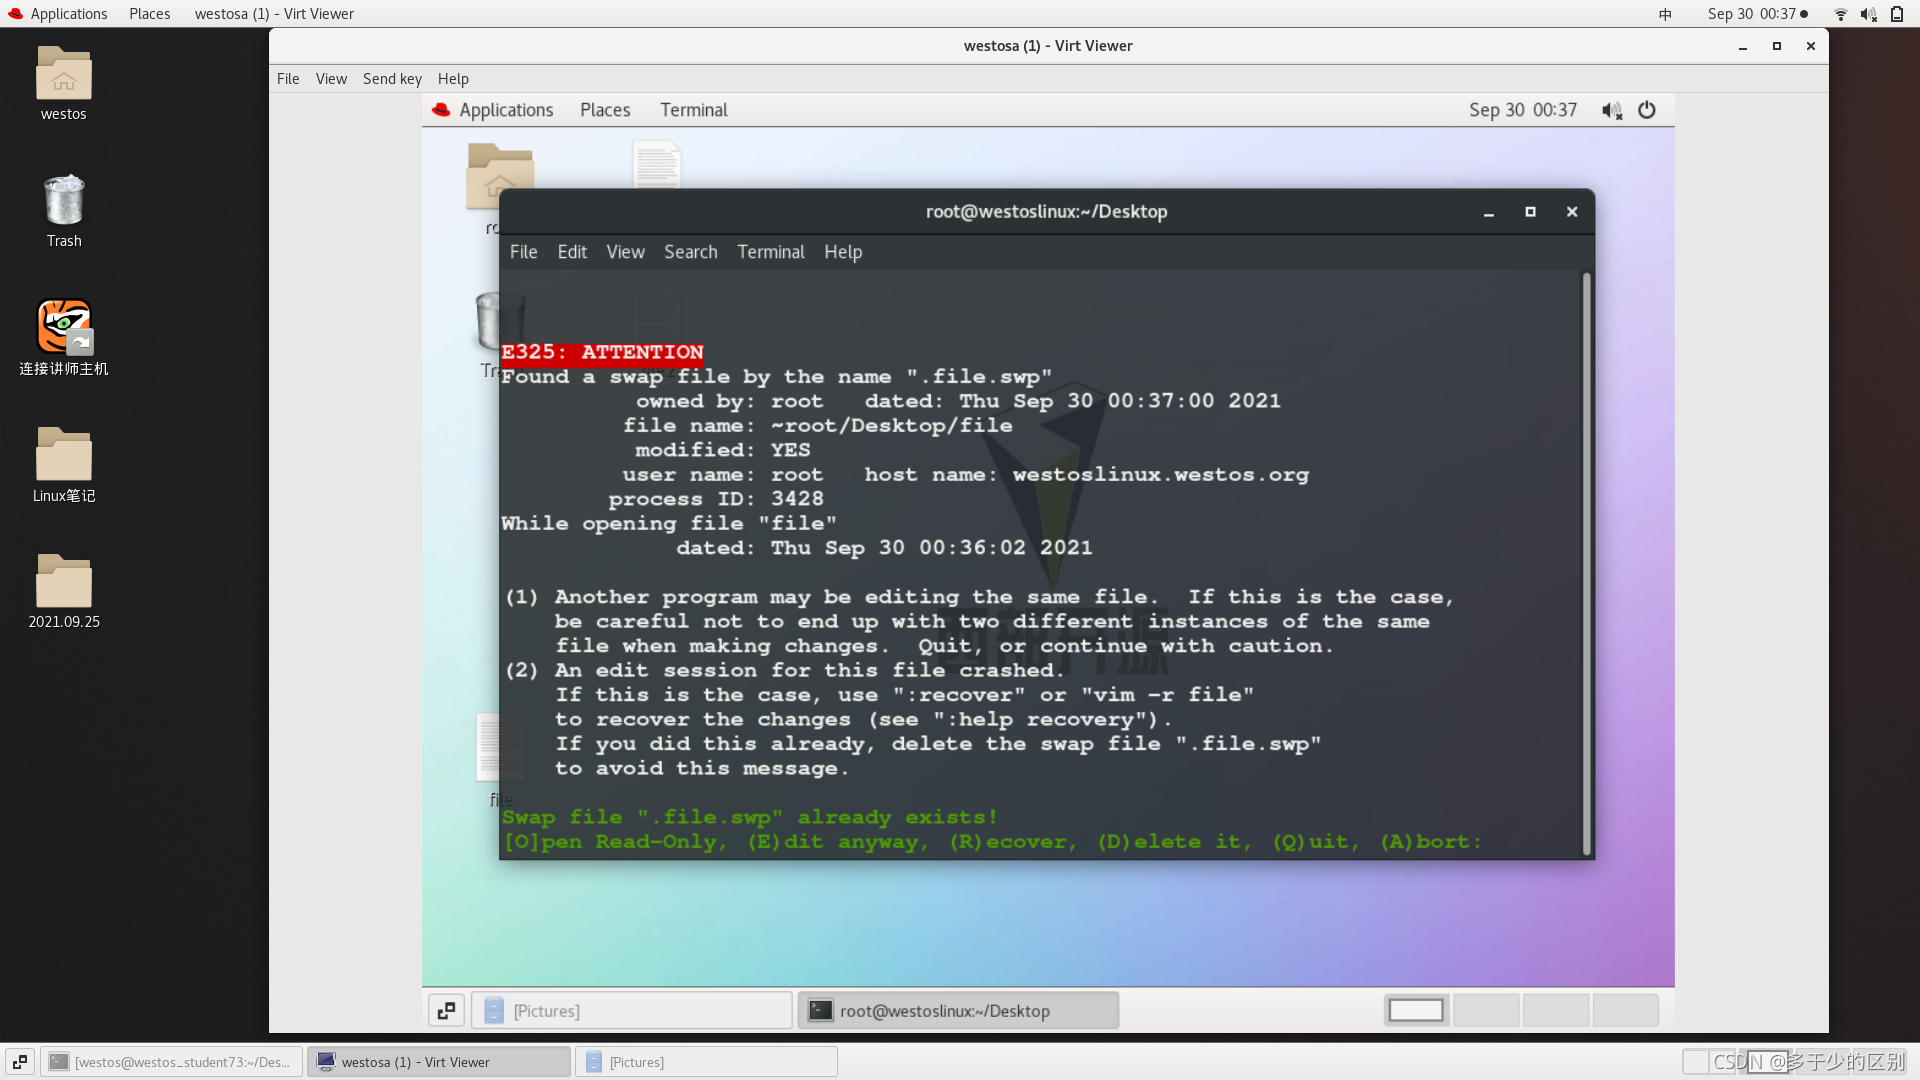Open the terminal's Search menu
The height and width of the screenshot is (1080, 1920).
pyautogui.click(x=690, y=252)
